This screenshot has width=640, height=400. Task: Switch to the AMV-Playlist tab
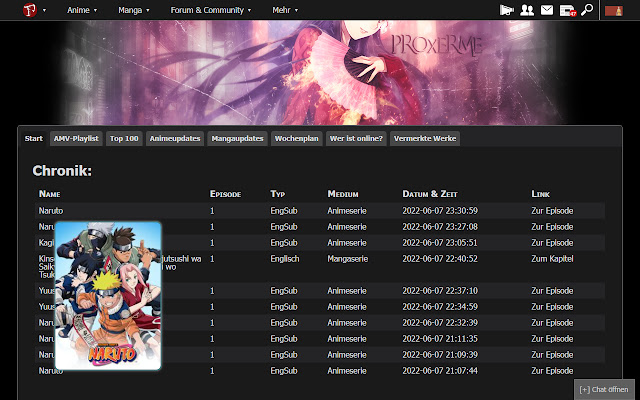pyautogui.click(x=75, y=139)
